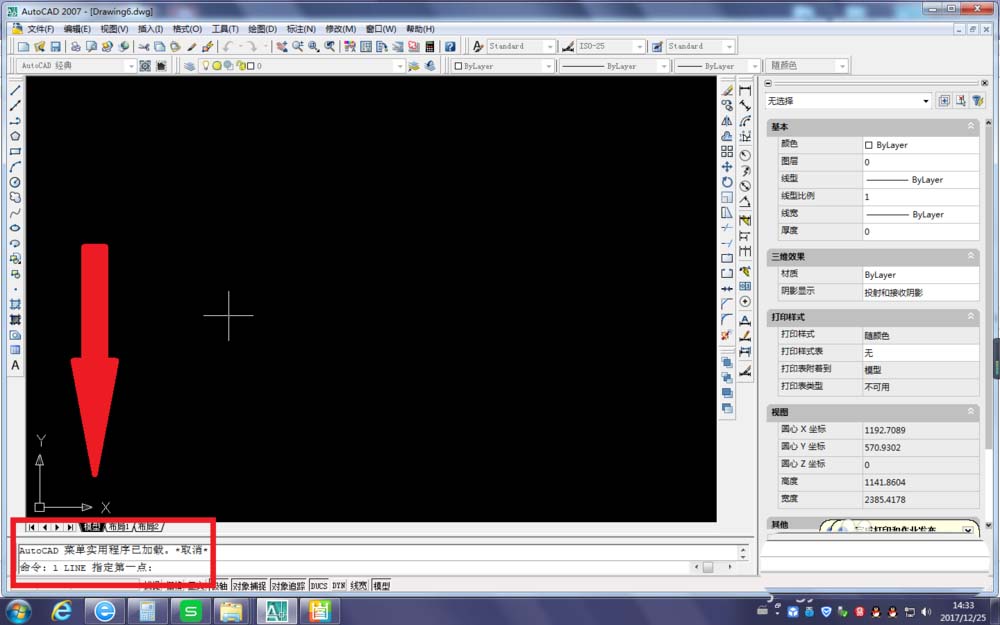Open the QuickCalc calculator icon

430,47
